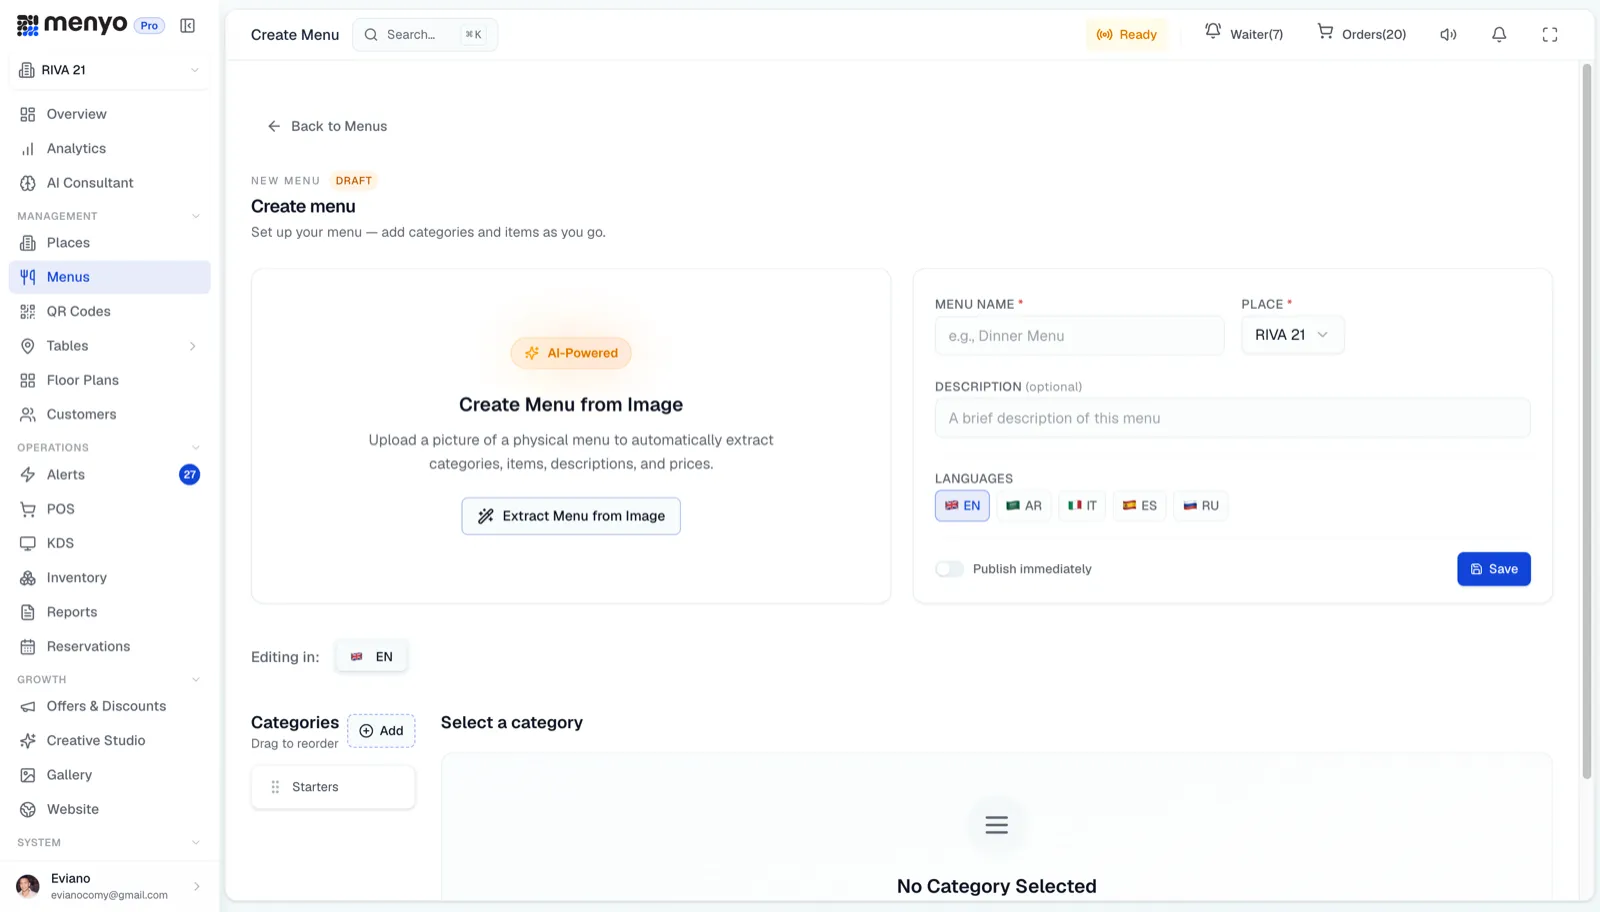Click the Alerts lightning icon
Screen dimensions: 1600x912
28,475
